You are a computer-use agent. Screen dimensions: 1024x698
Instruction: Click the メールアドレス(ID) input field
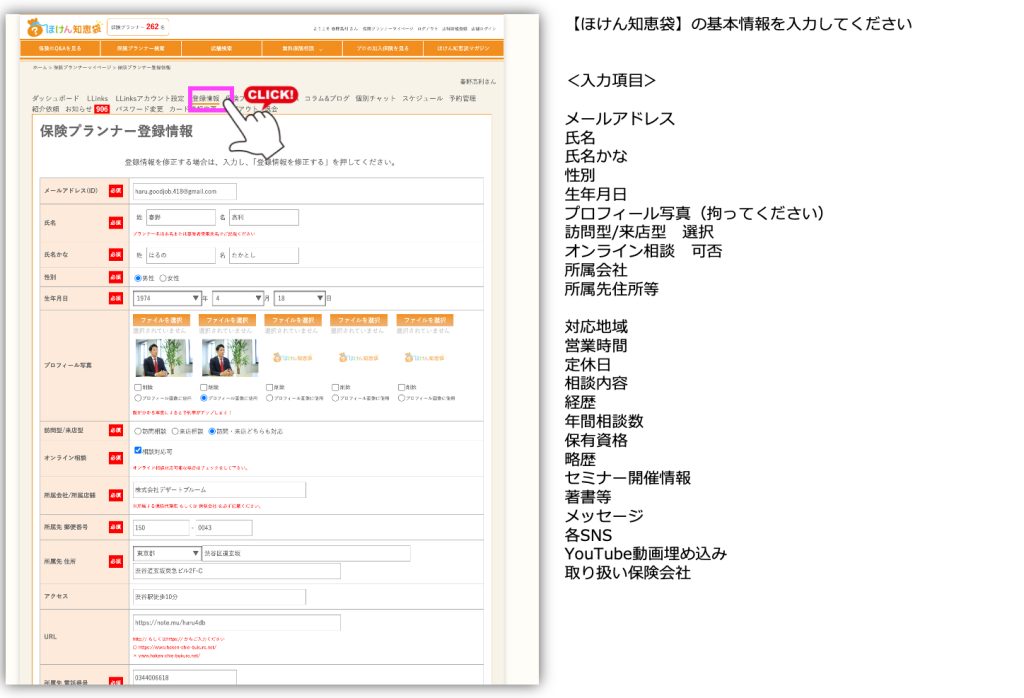[x=185, y=191]
